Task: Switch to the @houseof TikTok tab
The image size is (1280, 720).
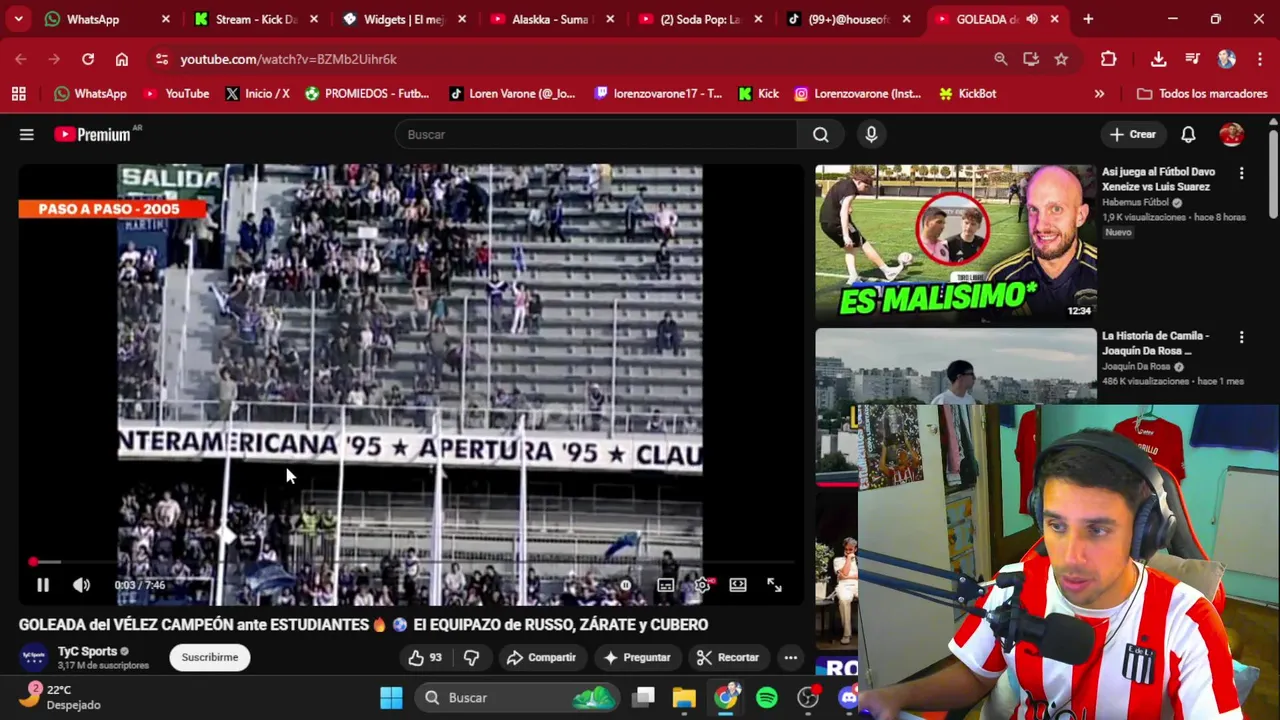Action: (x=847, y=19)
